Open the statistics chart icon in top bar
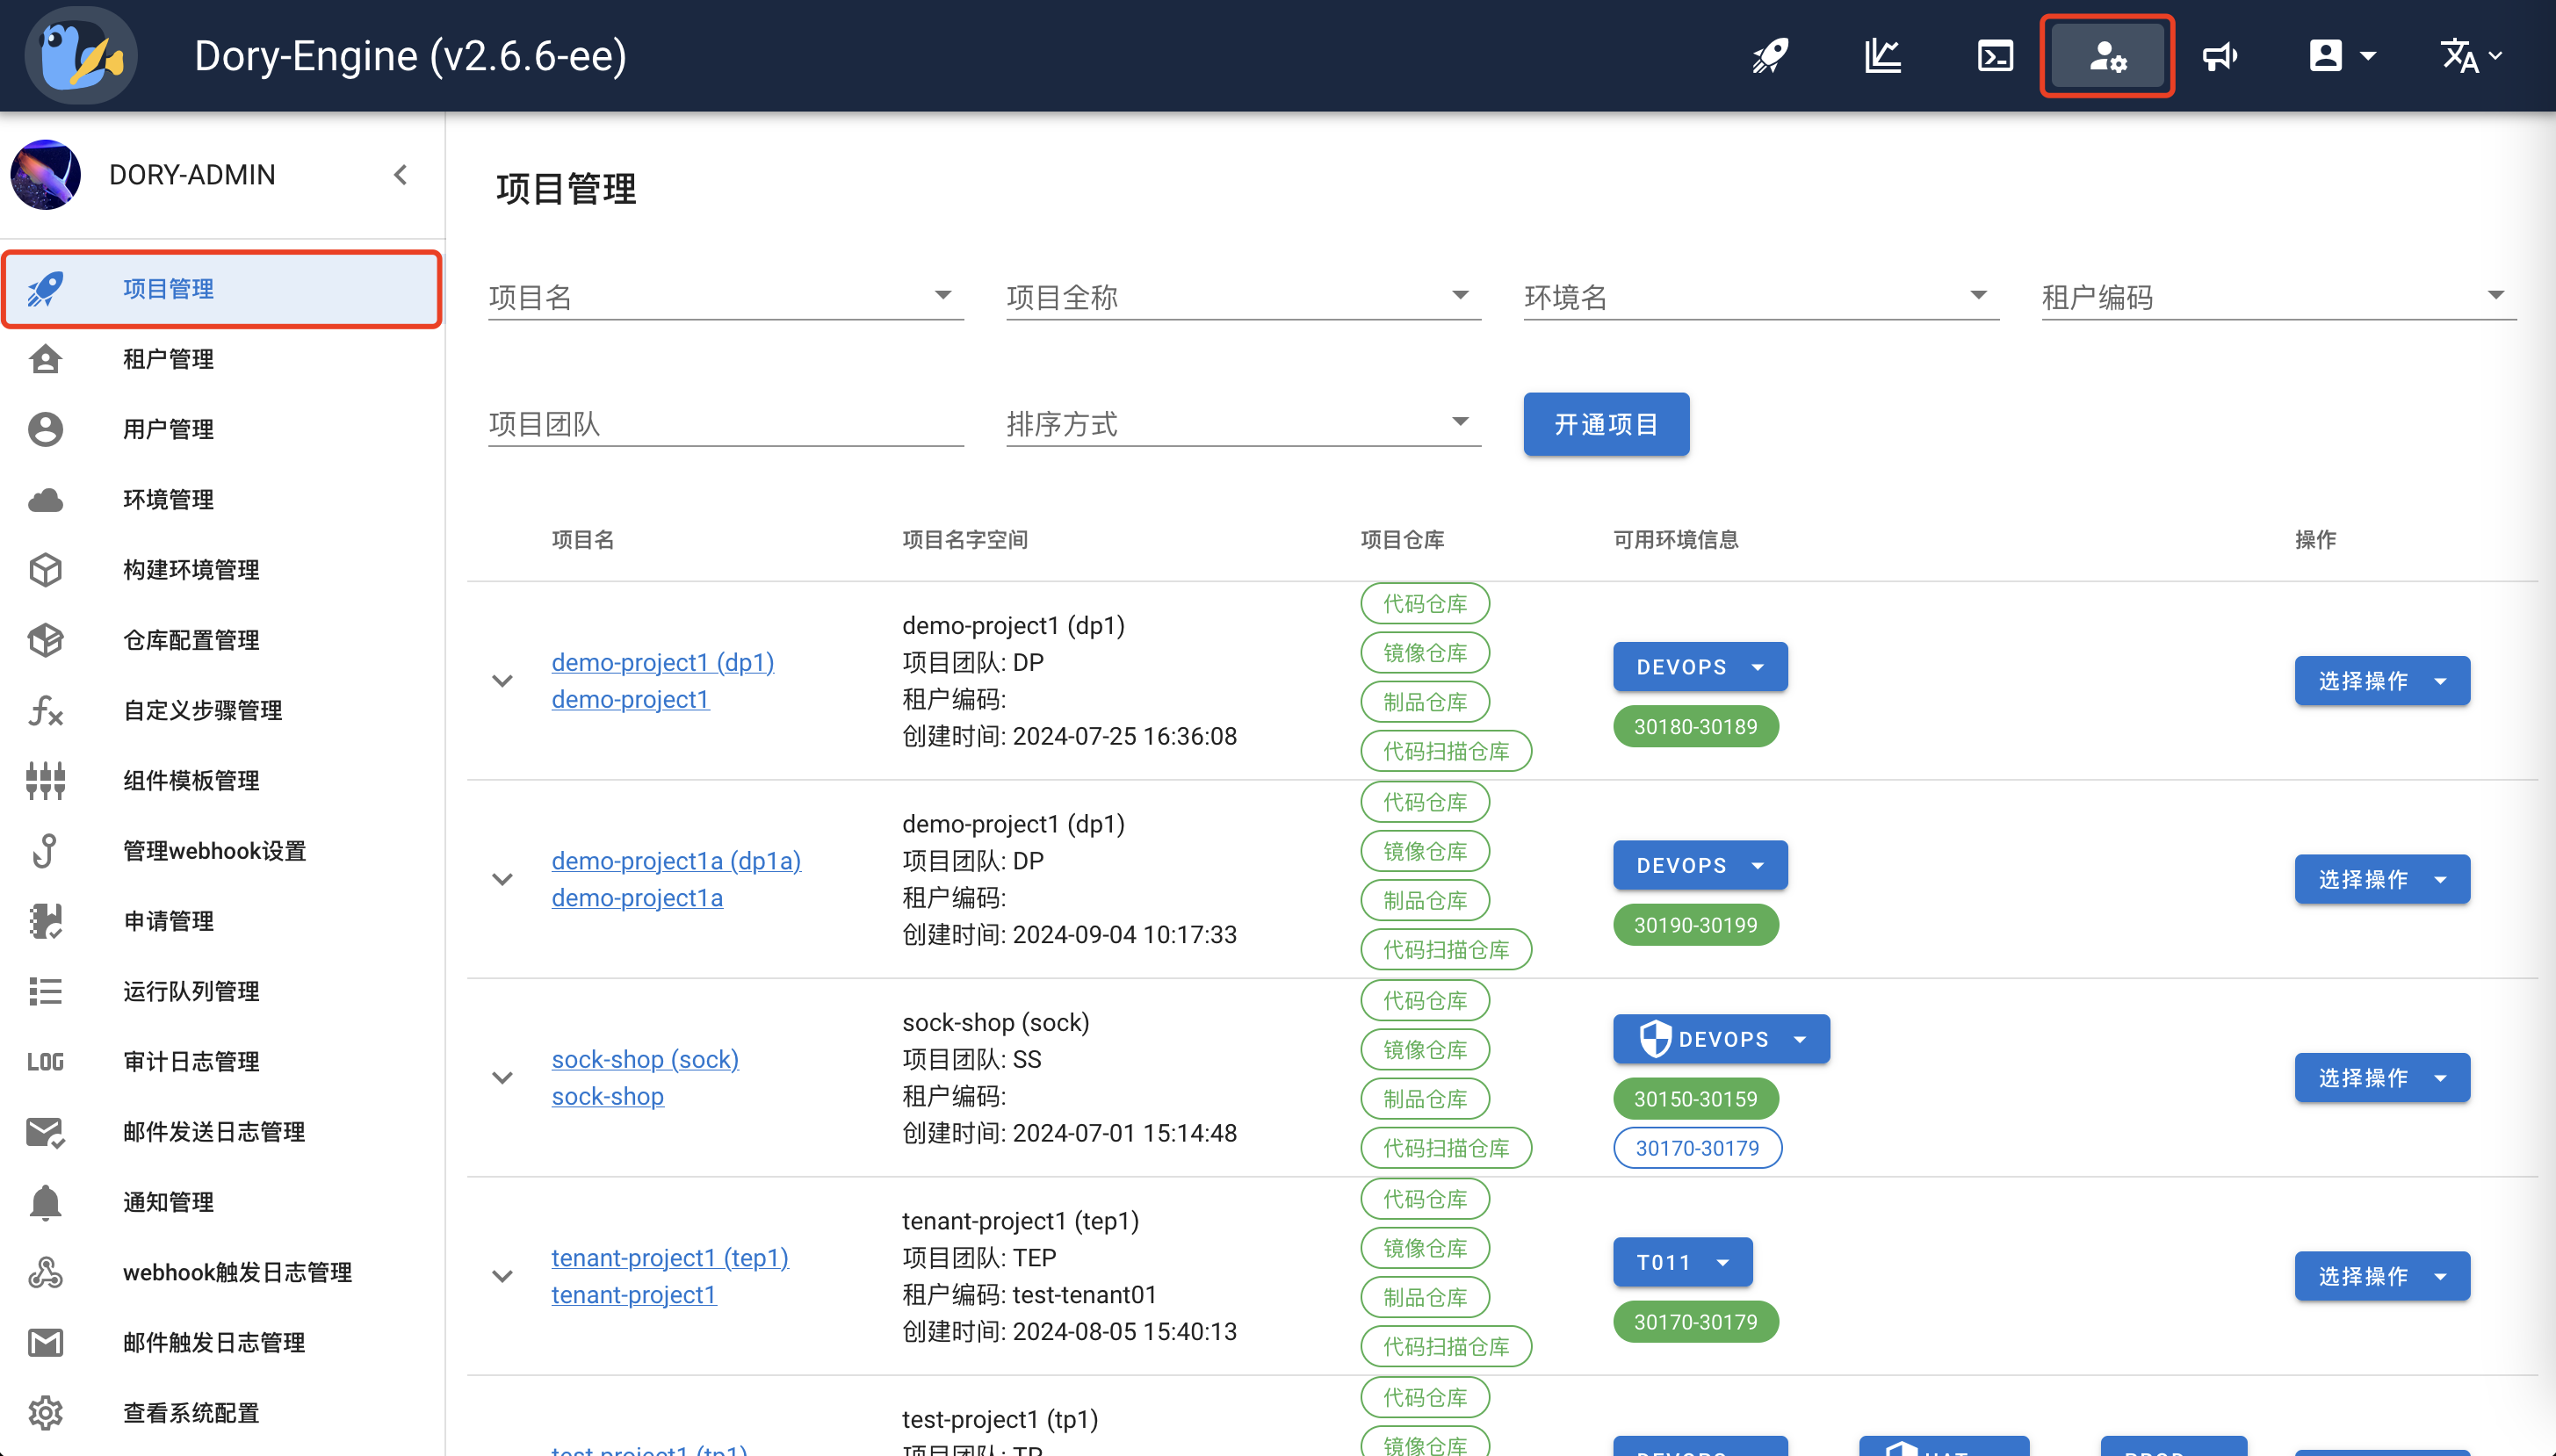Screen dimensions: 2556x1456 pyautogui.click(x=1883, y=55)
